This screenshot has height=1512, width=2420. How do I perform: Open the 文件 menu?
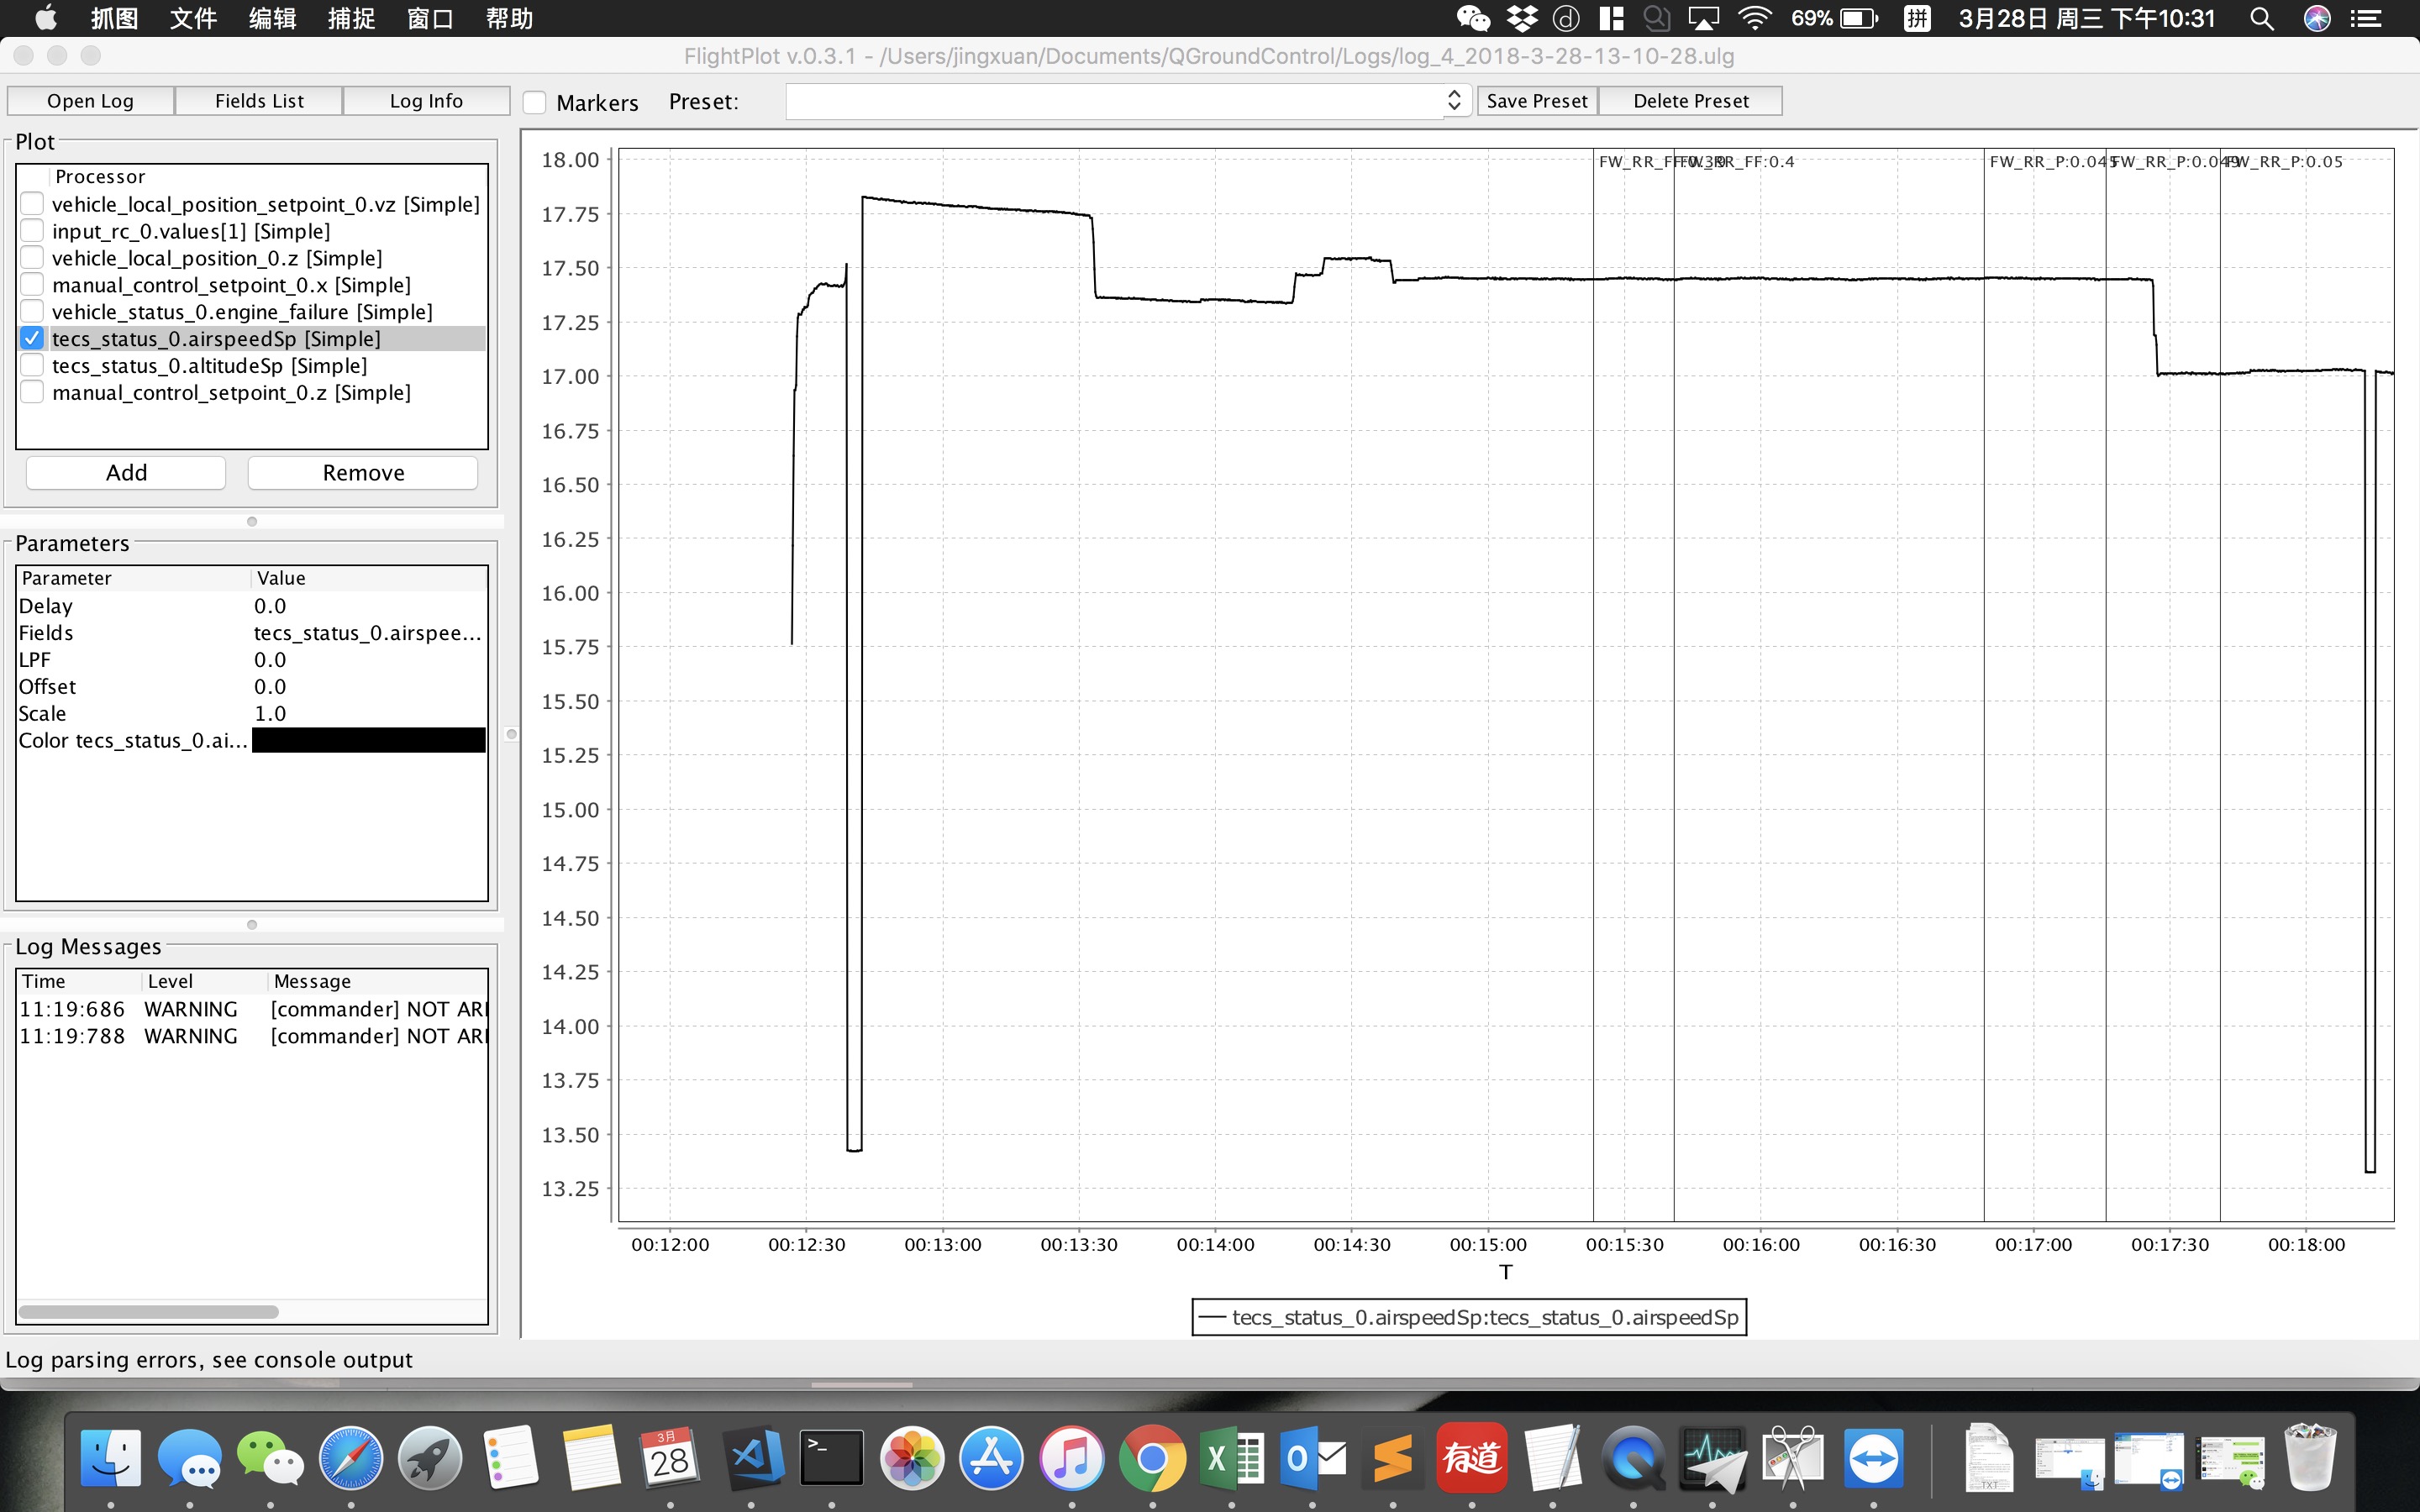(194, 18)
